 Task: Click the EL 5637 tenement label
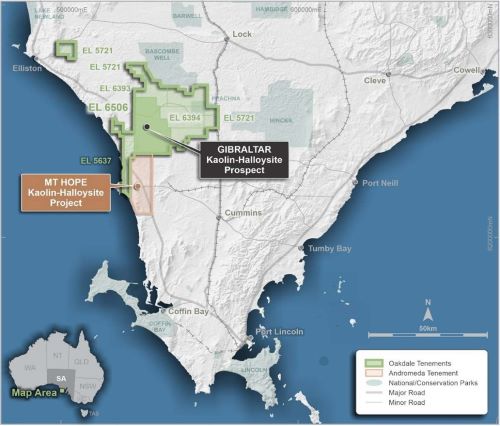[96, 161]
